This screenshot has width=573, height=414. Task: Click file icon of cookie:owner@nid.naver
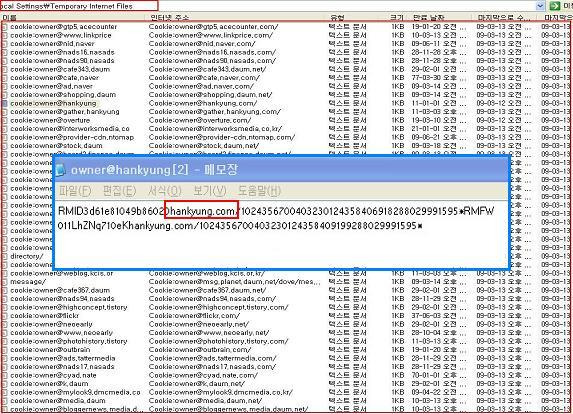click(x=5, y=44)
